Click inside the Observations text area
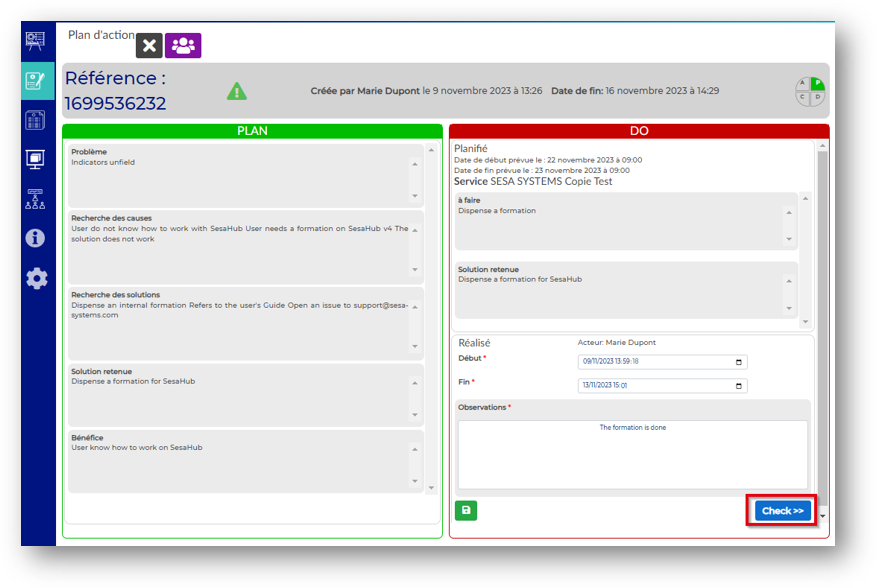The width and height of the screenshot is (877, 588). (x=632, y=455)
